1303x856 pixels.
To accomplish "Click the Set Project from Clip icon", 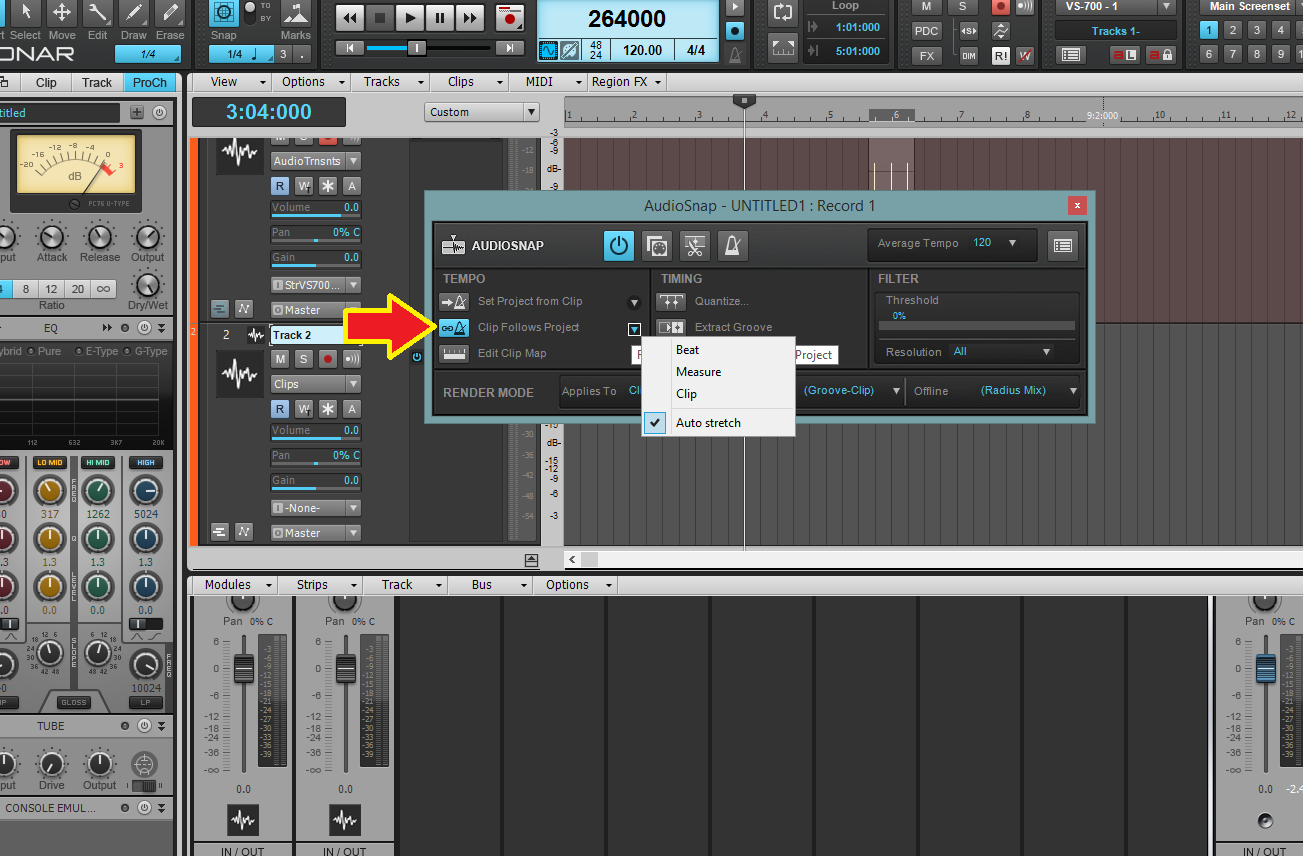I will [x=454, y=301].
